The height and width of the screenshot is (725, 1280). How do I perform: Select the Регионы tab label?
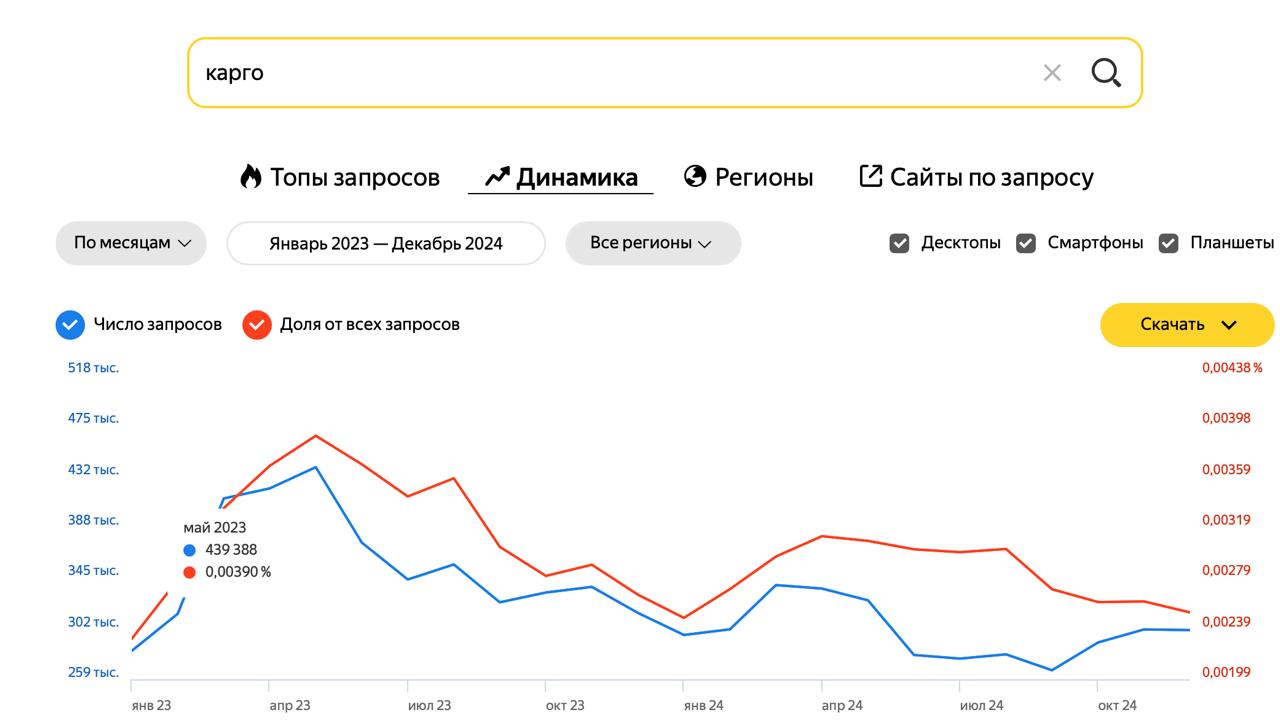pyautogui.click(x=764, y=178)
